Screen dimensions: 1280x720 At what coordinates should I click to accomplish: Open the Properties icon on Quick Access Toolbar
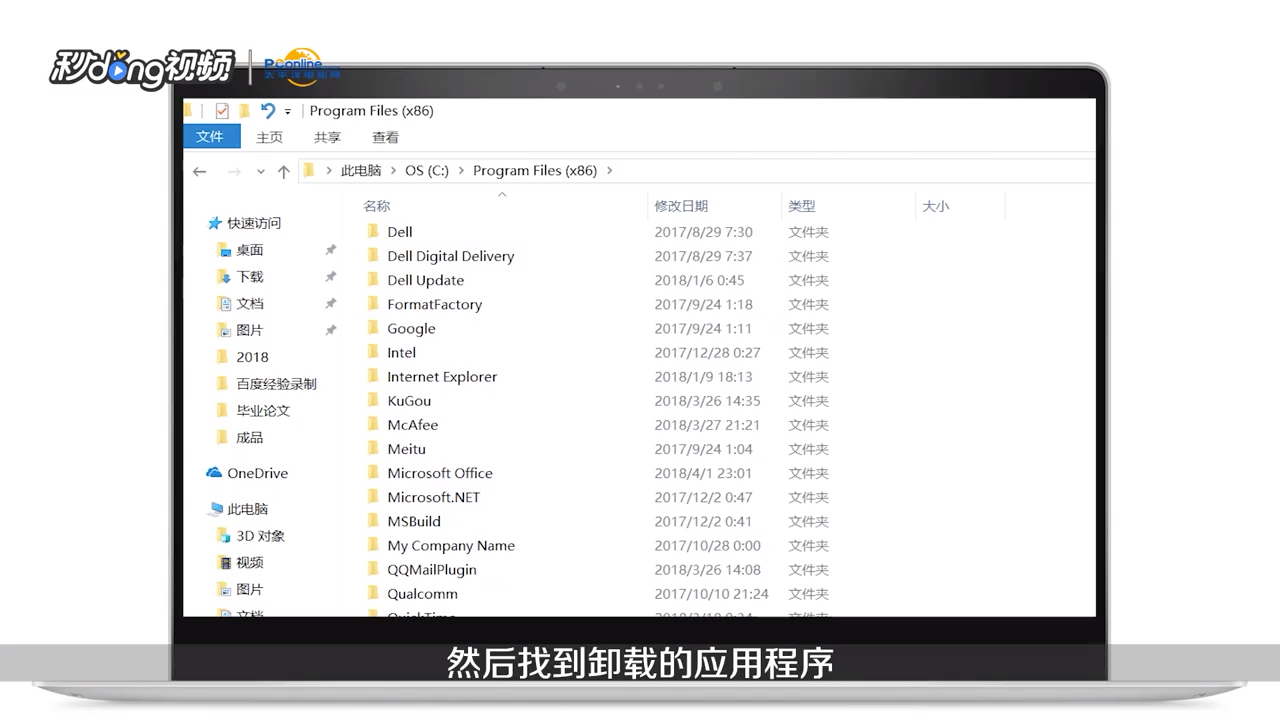(222, 110)
